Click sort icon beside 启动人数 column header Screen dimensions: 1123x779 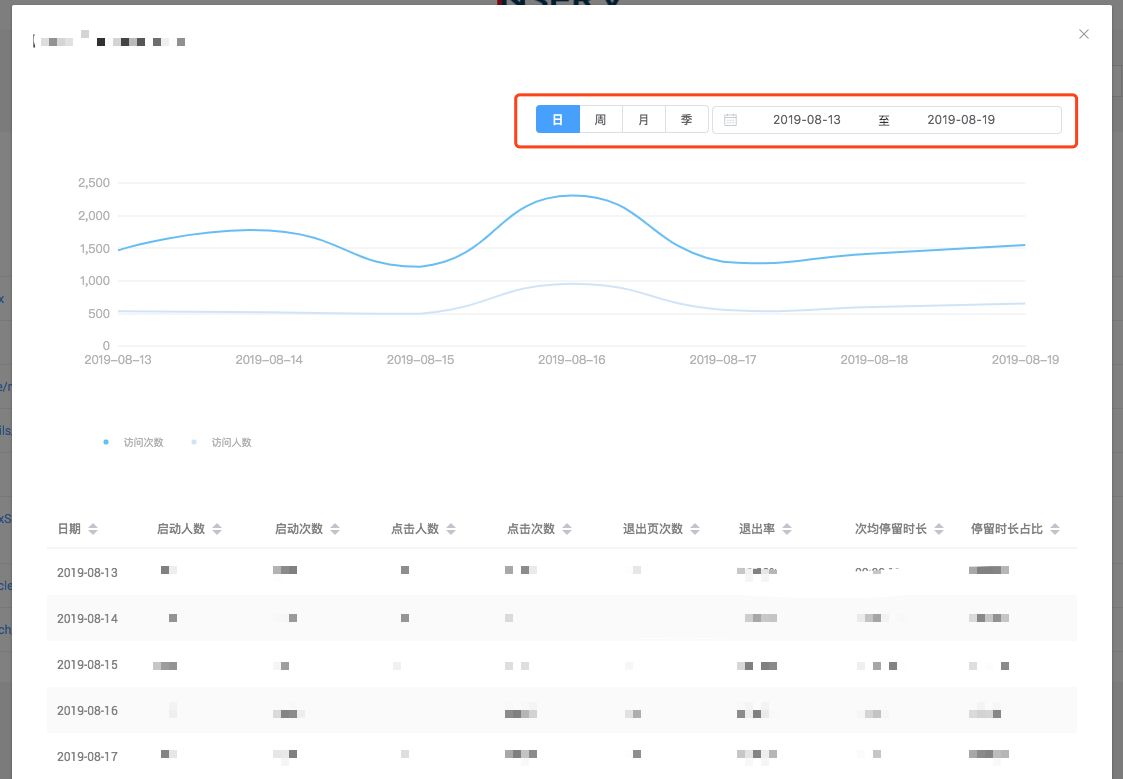[x=217, y=529]
